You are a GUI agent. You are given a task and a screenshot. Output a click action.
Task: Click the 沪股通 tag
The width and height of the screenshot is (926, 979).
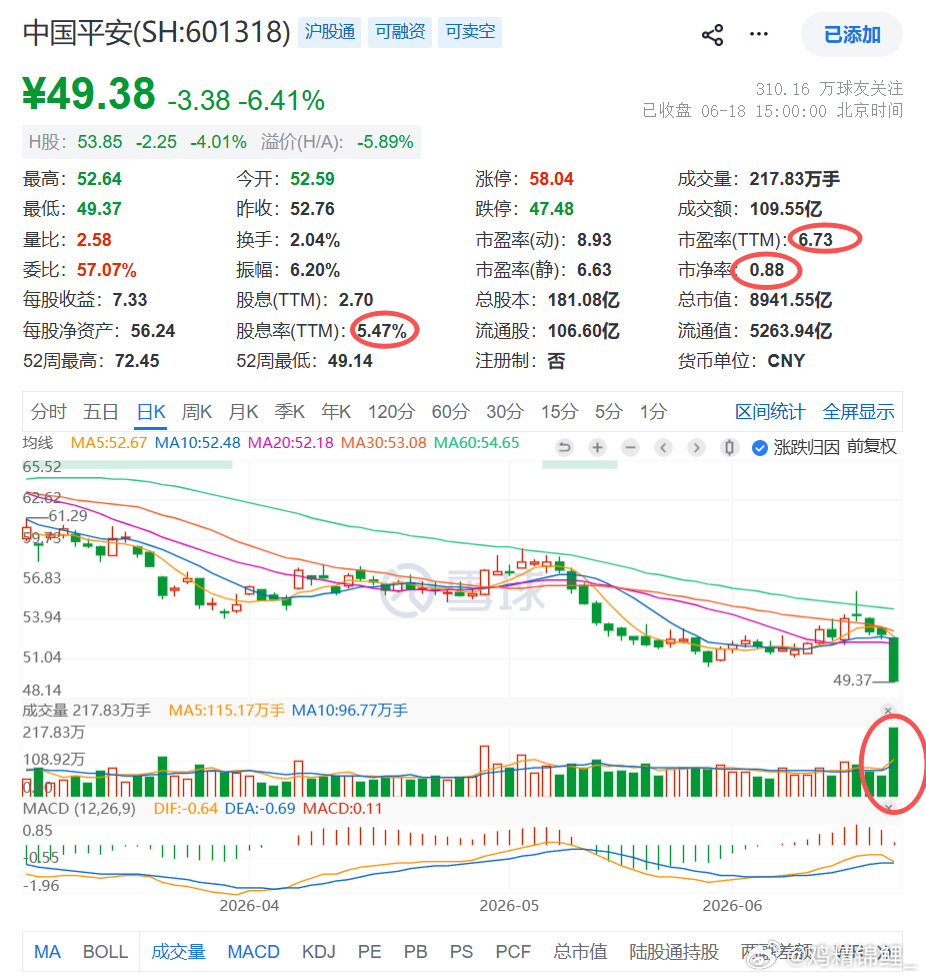(x=330, y=31)
